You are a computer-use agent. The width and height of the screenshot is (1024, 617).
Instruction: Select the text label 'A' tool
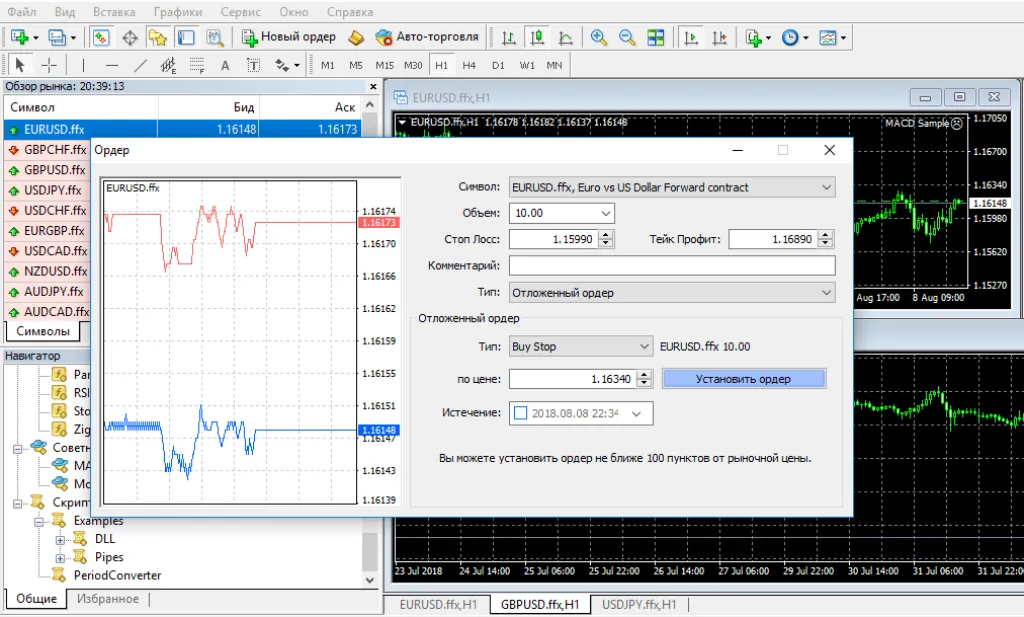(225, 65)
